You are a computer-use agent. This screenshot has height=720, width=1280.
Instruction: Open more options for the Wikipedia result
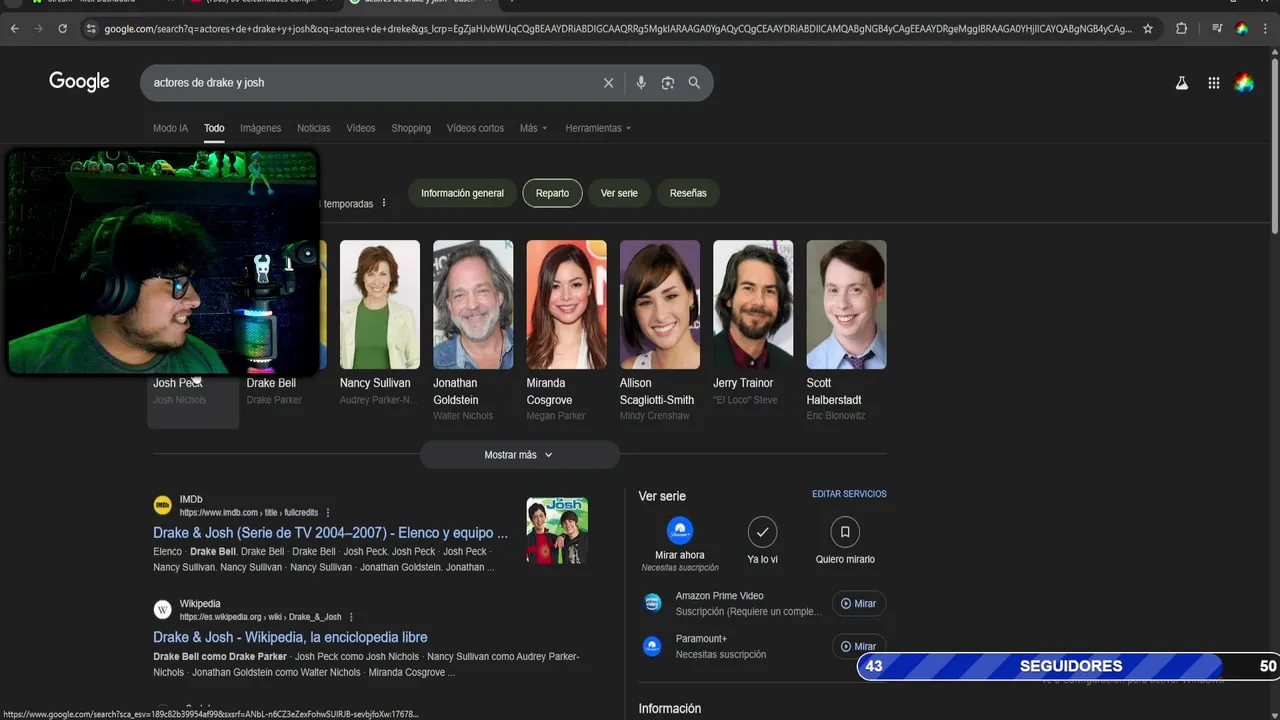point(351,617)
